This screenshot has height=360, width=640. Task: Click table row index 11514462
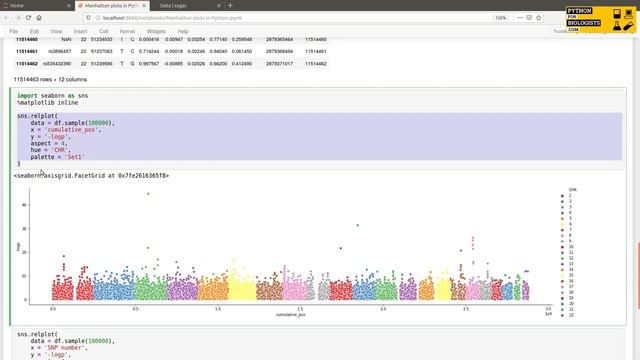(27, 64)
